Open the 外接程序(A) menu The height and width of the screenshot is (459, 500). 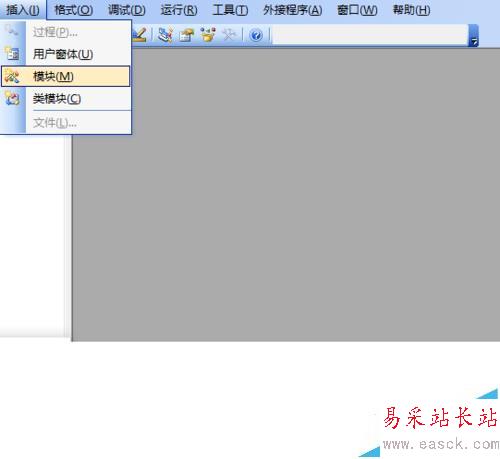point(292,10)
